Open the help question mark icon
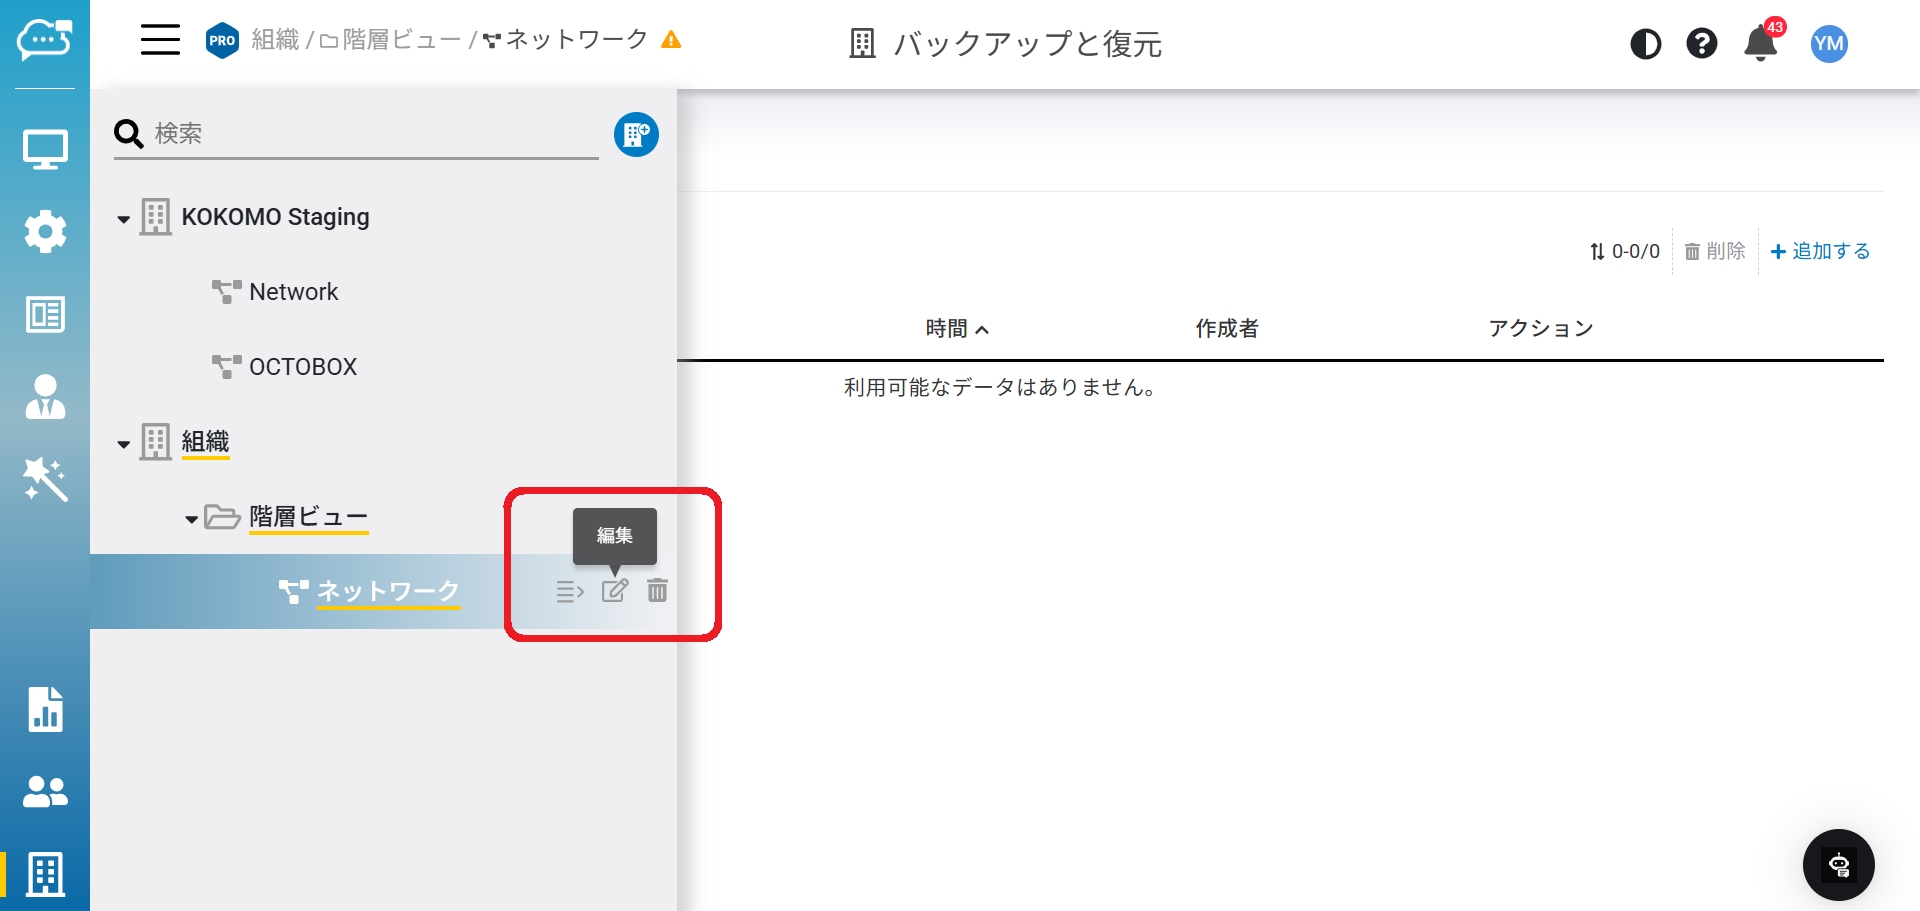 coord(1701,44)
